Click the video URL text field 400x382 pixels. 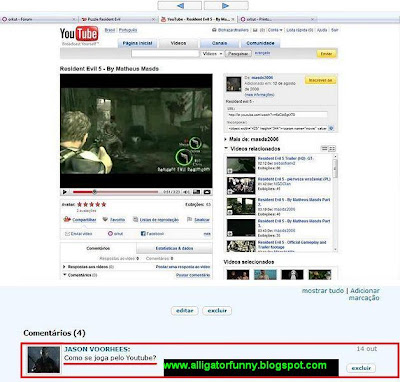point(277,115)
